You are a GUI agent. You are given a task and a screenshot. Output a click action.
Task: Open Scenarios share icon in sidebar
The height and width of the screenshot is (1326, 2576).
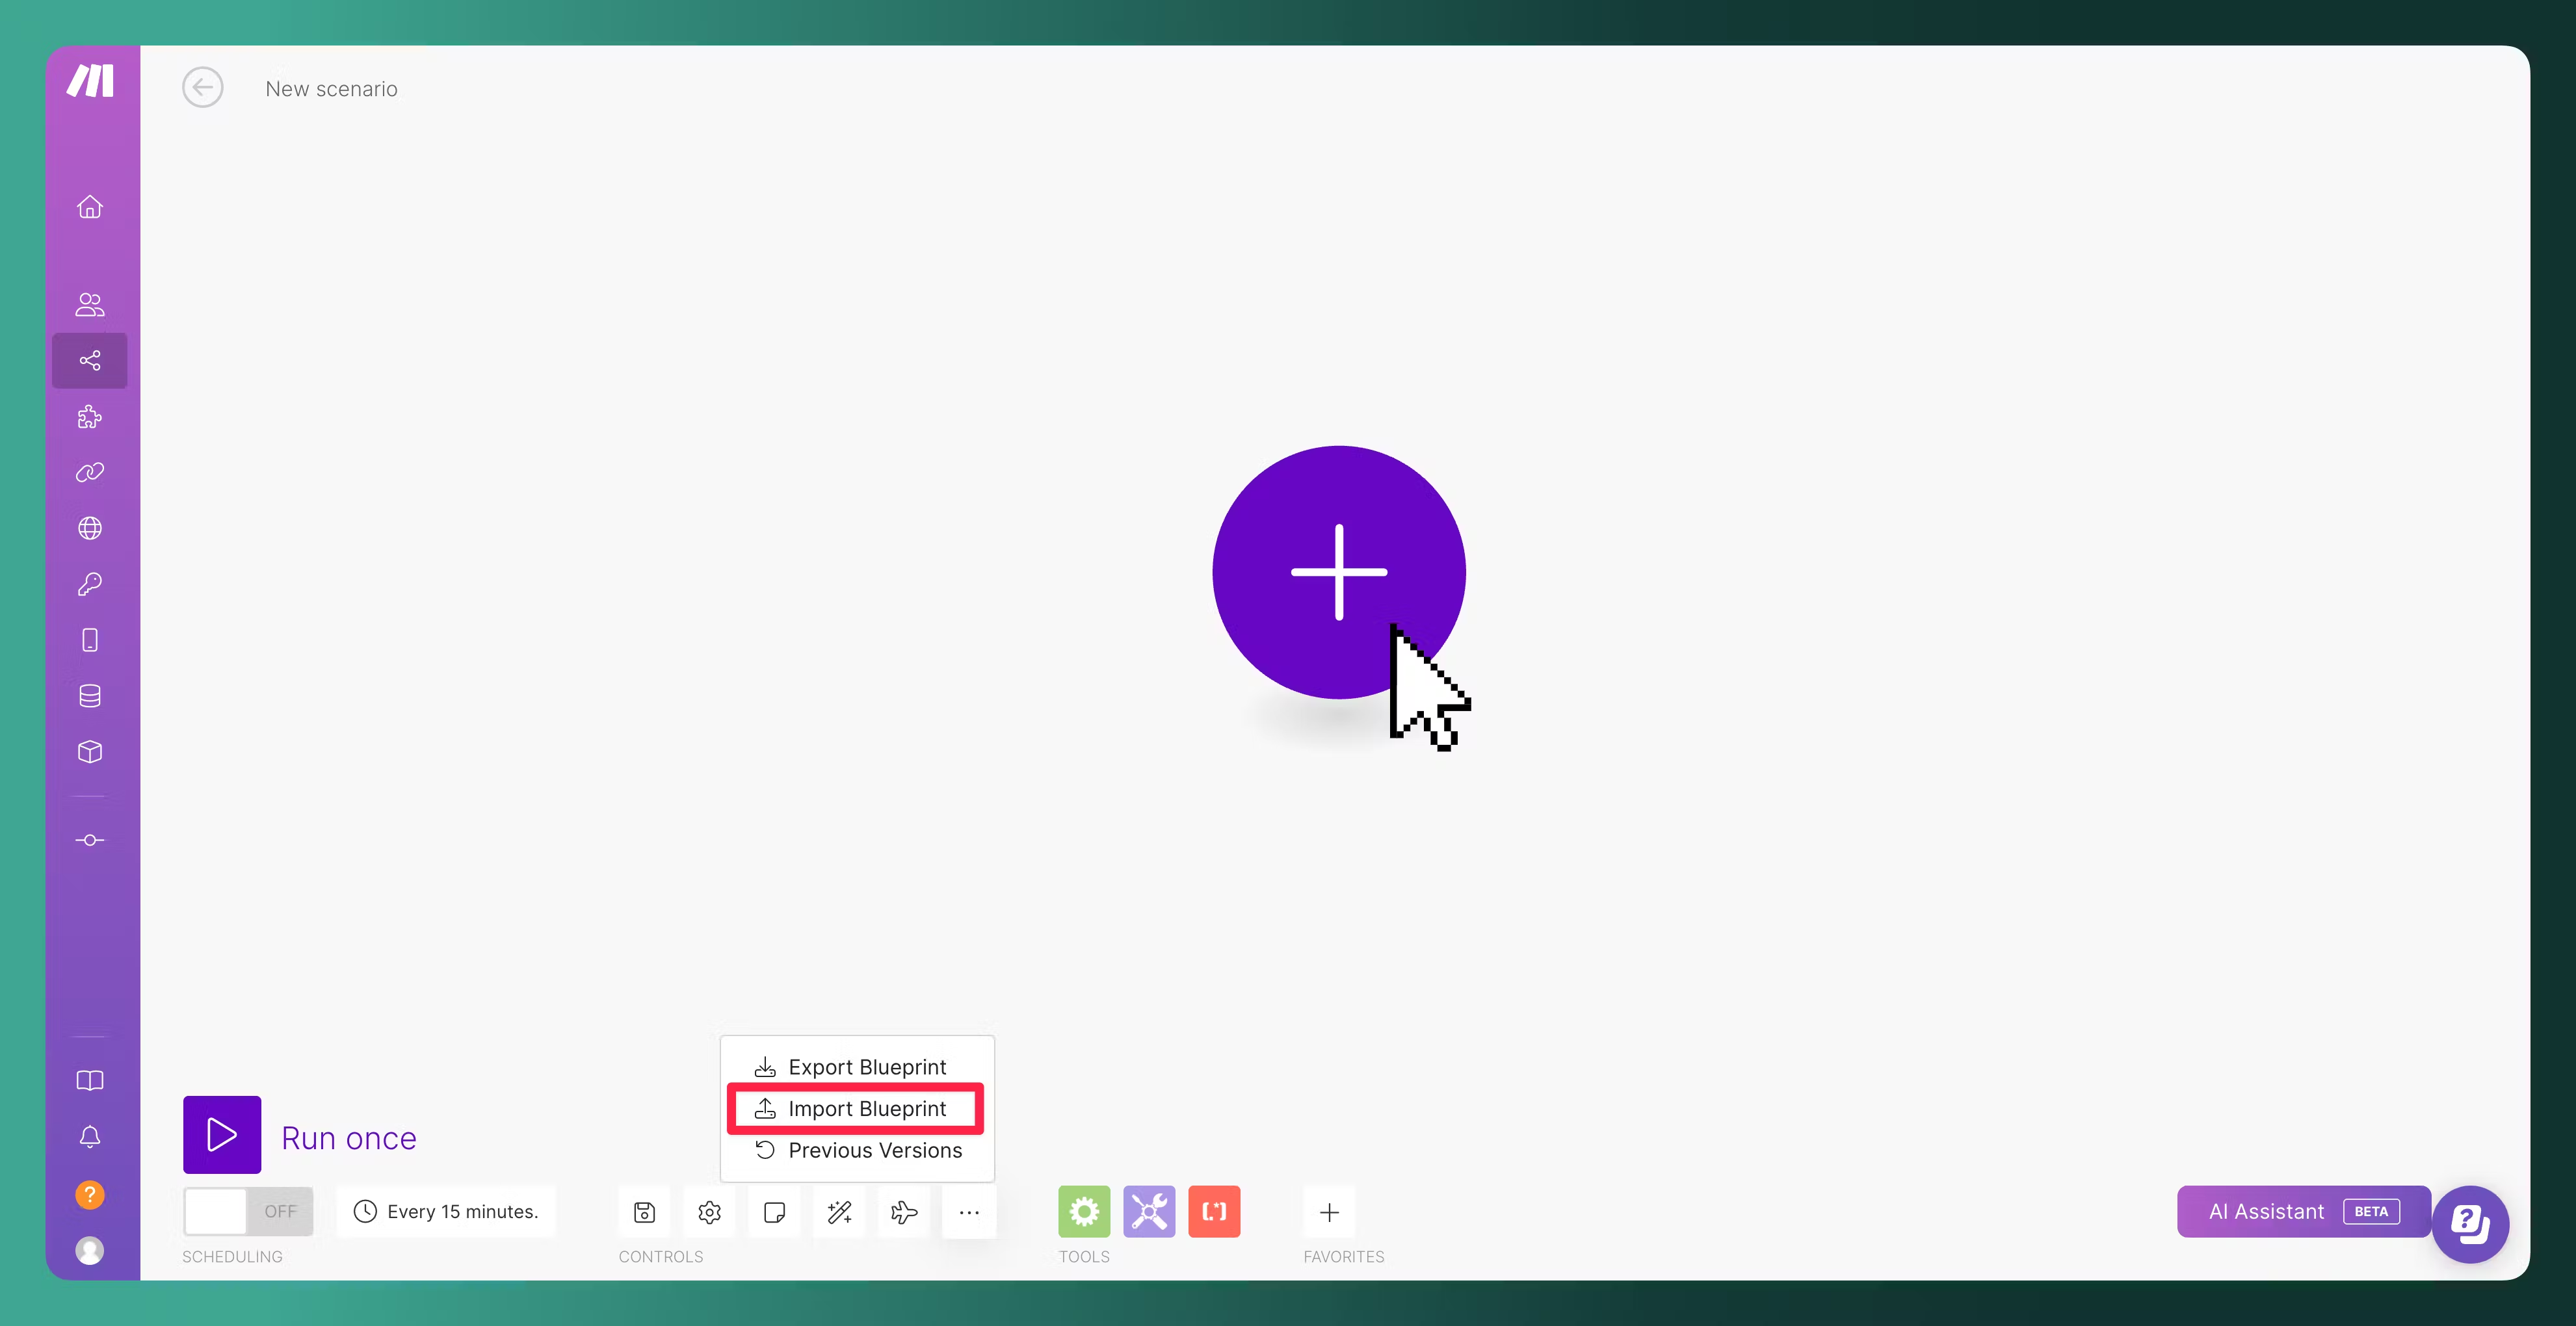point(90,360)
